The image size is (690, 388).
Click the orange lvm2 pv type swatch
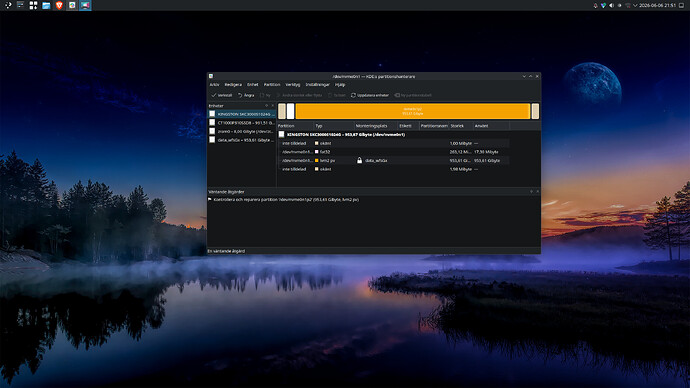click(x=316, y=161)
